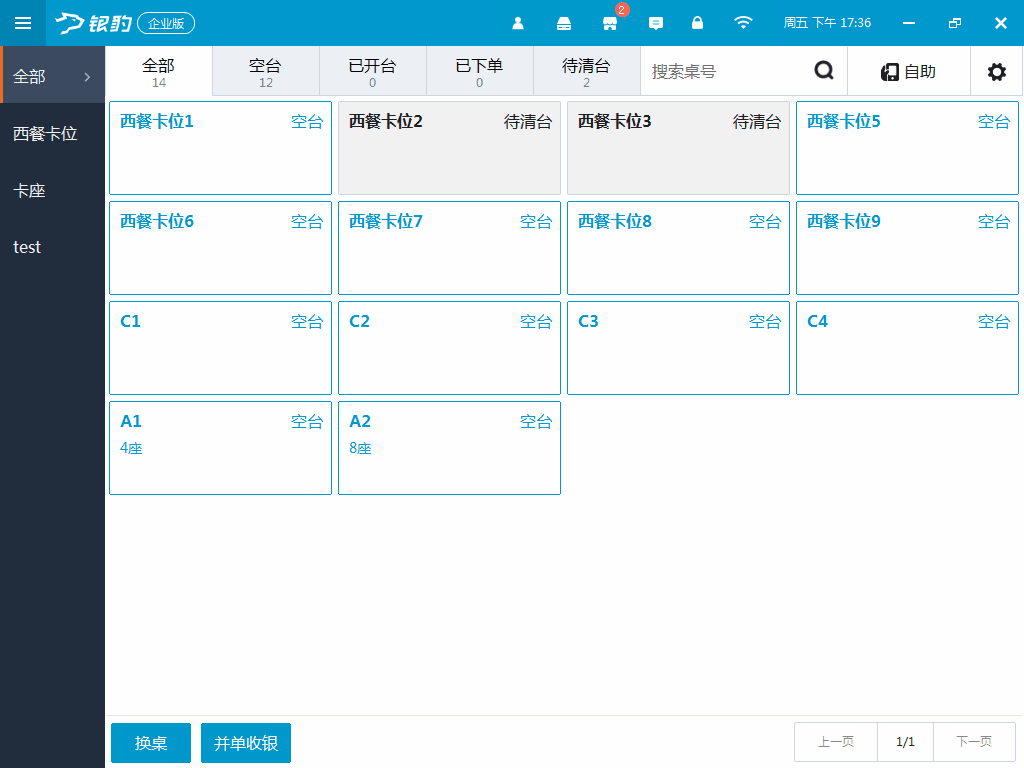Screen dimensions: 1024x768
Task: Open the store notifications icon with badge
Action: 610,24
